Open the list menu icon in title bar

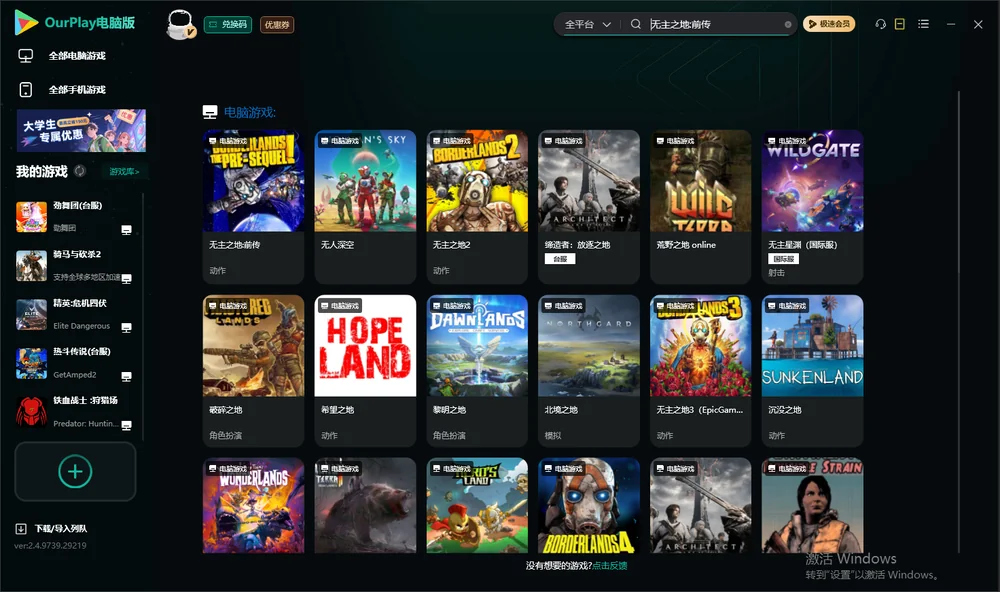coord(923,24)
